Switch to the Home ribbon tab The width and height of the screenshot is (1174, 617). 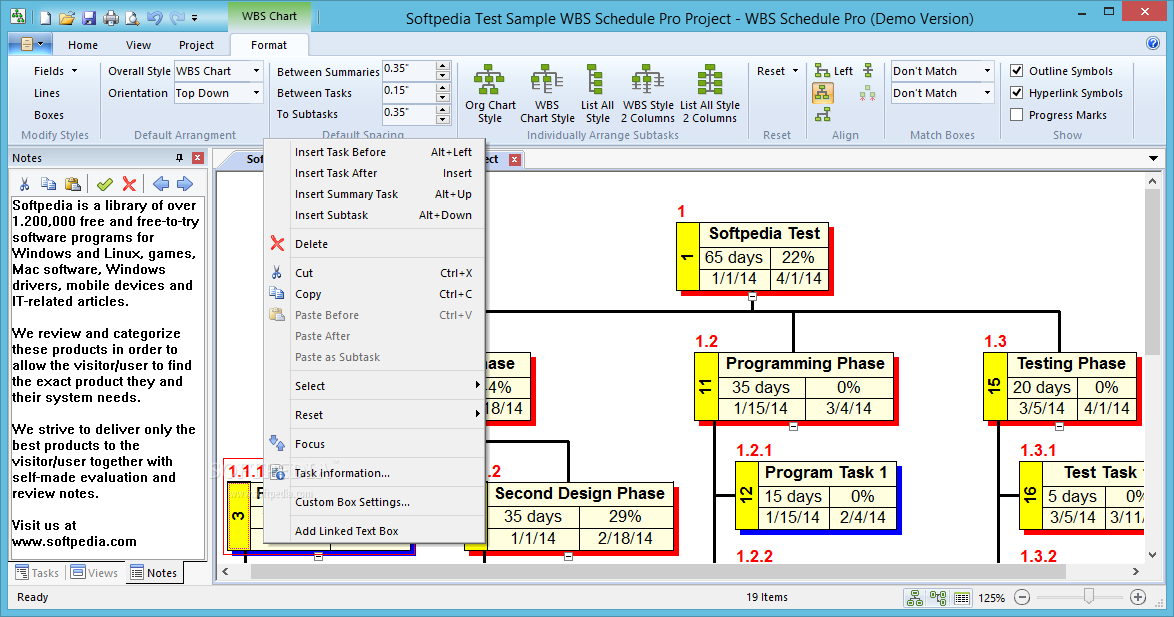tap(82, 45)
